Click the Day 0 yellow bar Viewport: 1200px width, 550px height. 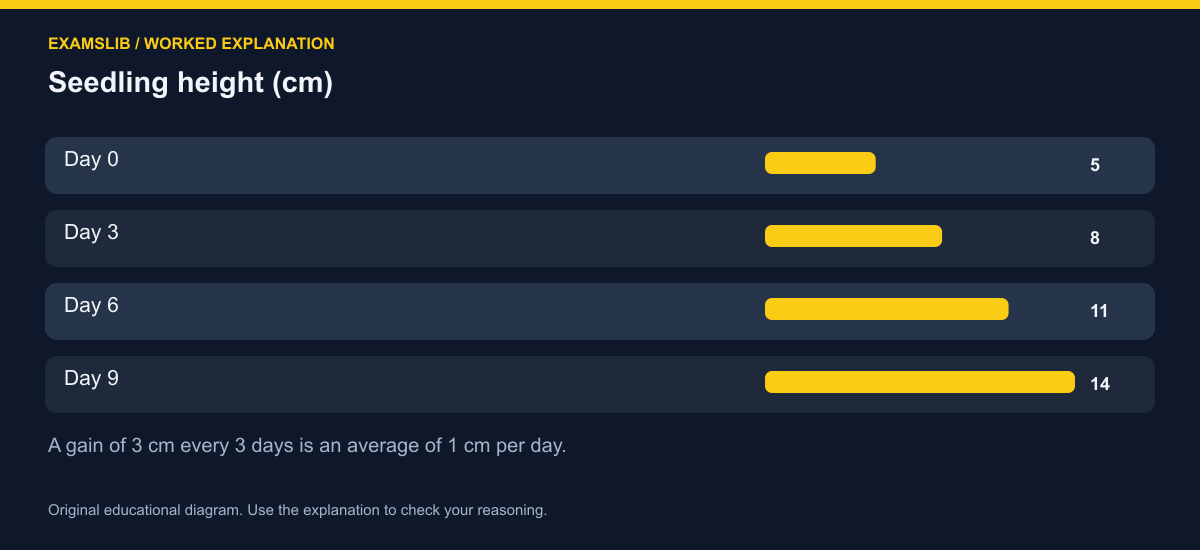(820, 163)
